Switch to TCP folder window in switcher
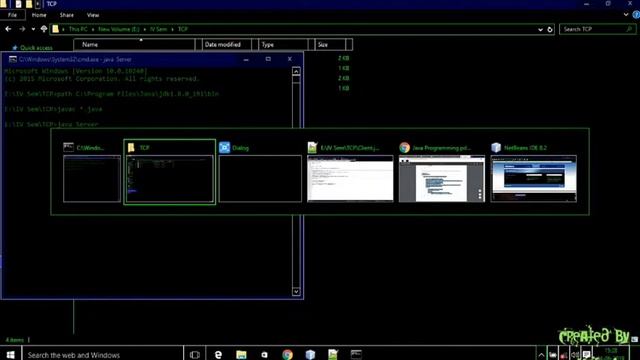640x360 pixels. click(x=169, y=172)
